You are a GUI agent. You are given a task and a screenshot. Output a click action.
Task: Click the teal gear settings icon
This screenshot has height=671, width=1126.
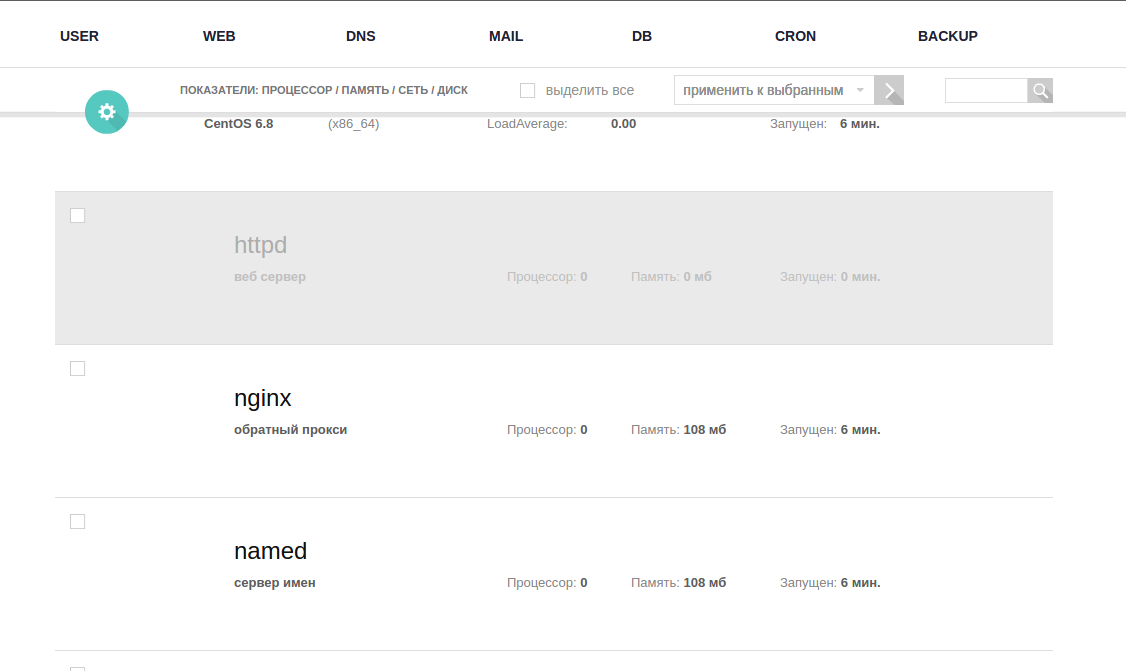(107, 112)
